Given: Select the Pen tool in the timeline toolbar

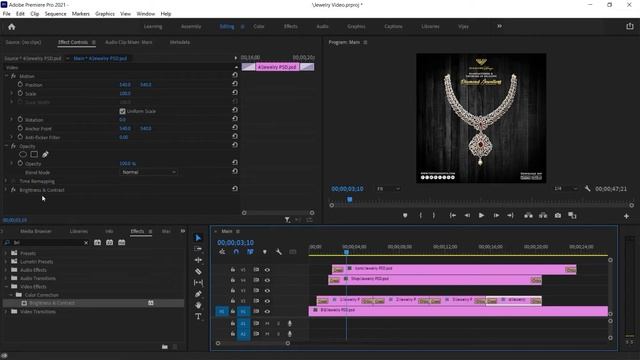Looking at the screenshot, I should coord(198,293).
